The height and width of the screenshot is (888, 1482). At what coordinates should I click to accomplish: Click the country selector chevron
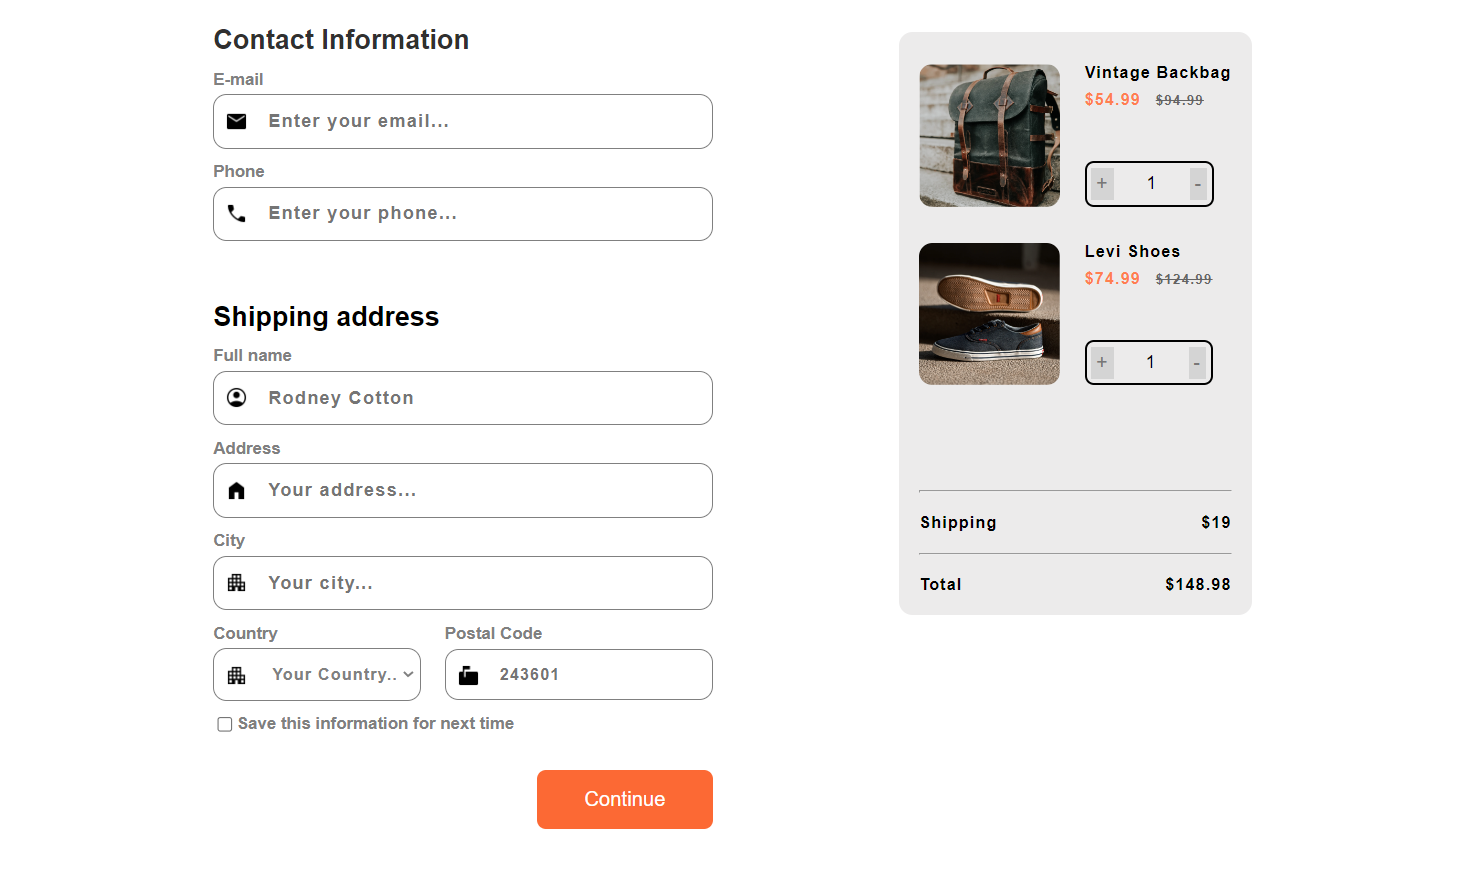(x=407, y=674)
